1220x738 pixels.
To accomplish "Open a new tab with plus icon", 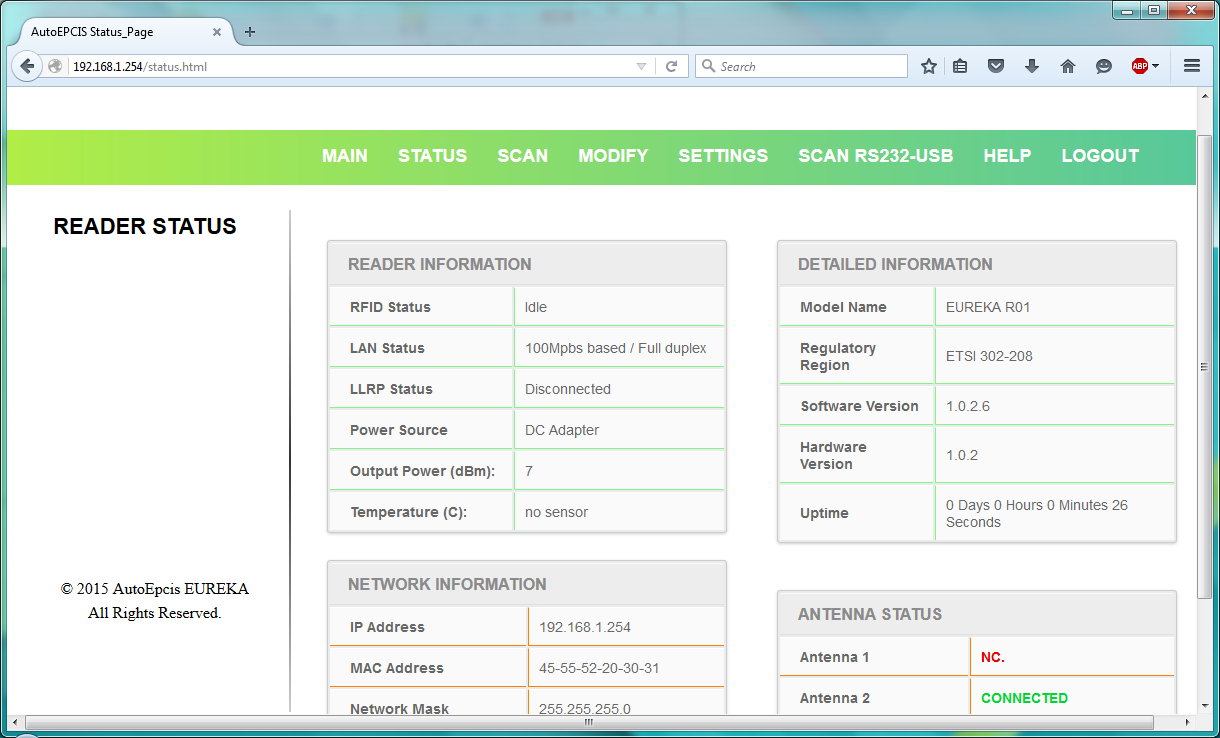I will point(250,32).
